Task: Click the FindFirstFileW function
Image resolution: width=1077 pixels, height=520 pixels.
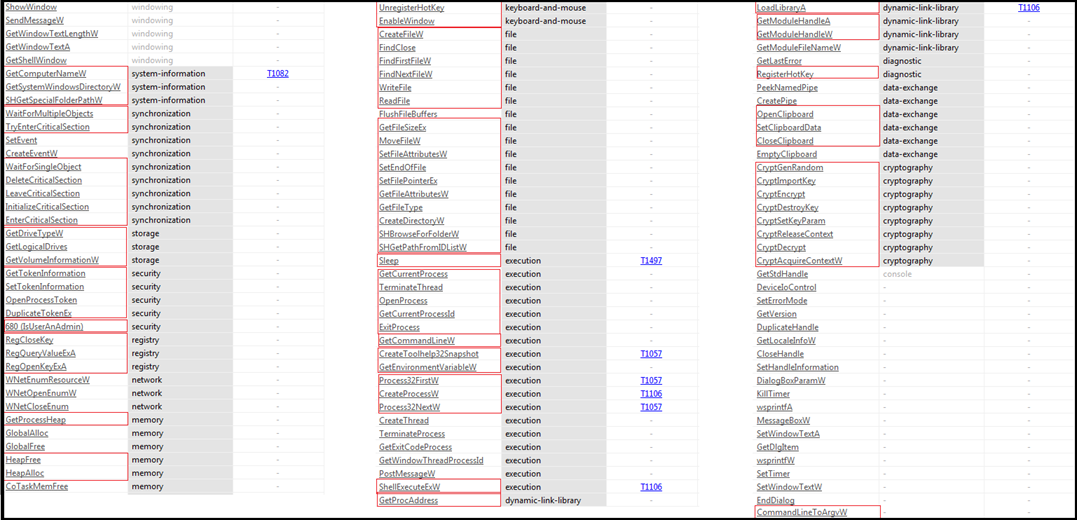Action: (x=405, y=61)
